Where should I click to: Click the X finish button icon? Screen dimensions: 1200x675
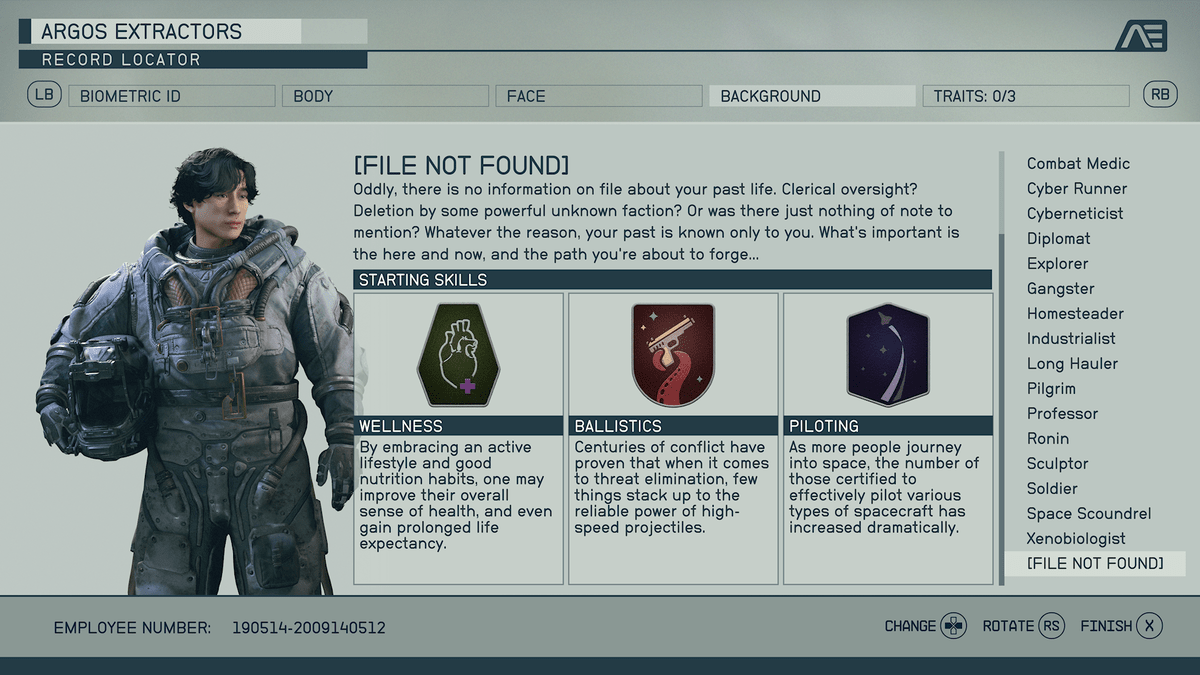[x=1150, y=627]
